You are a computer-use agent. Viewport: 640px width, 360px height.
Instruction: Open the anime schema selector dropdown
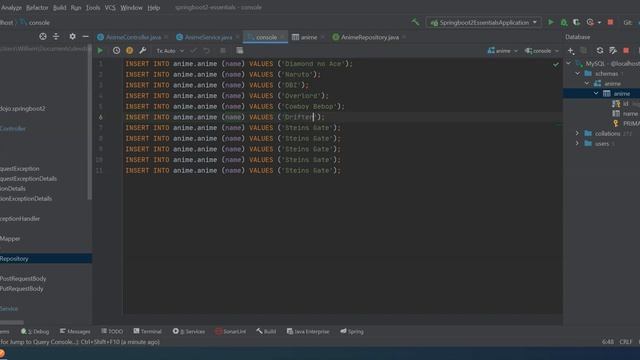pyautogui.click(x=502, y=51)
